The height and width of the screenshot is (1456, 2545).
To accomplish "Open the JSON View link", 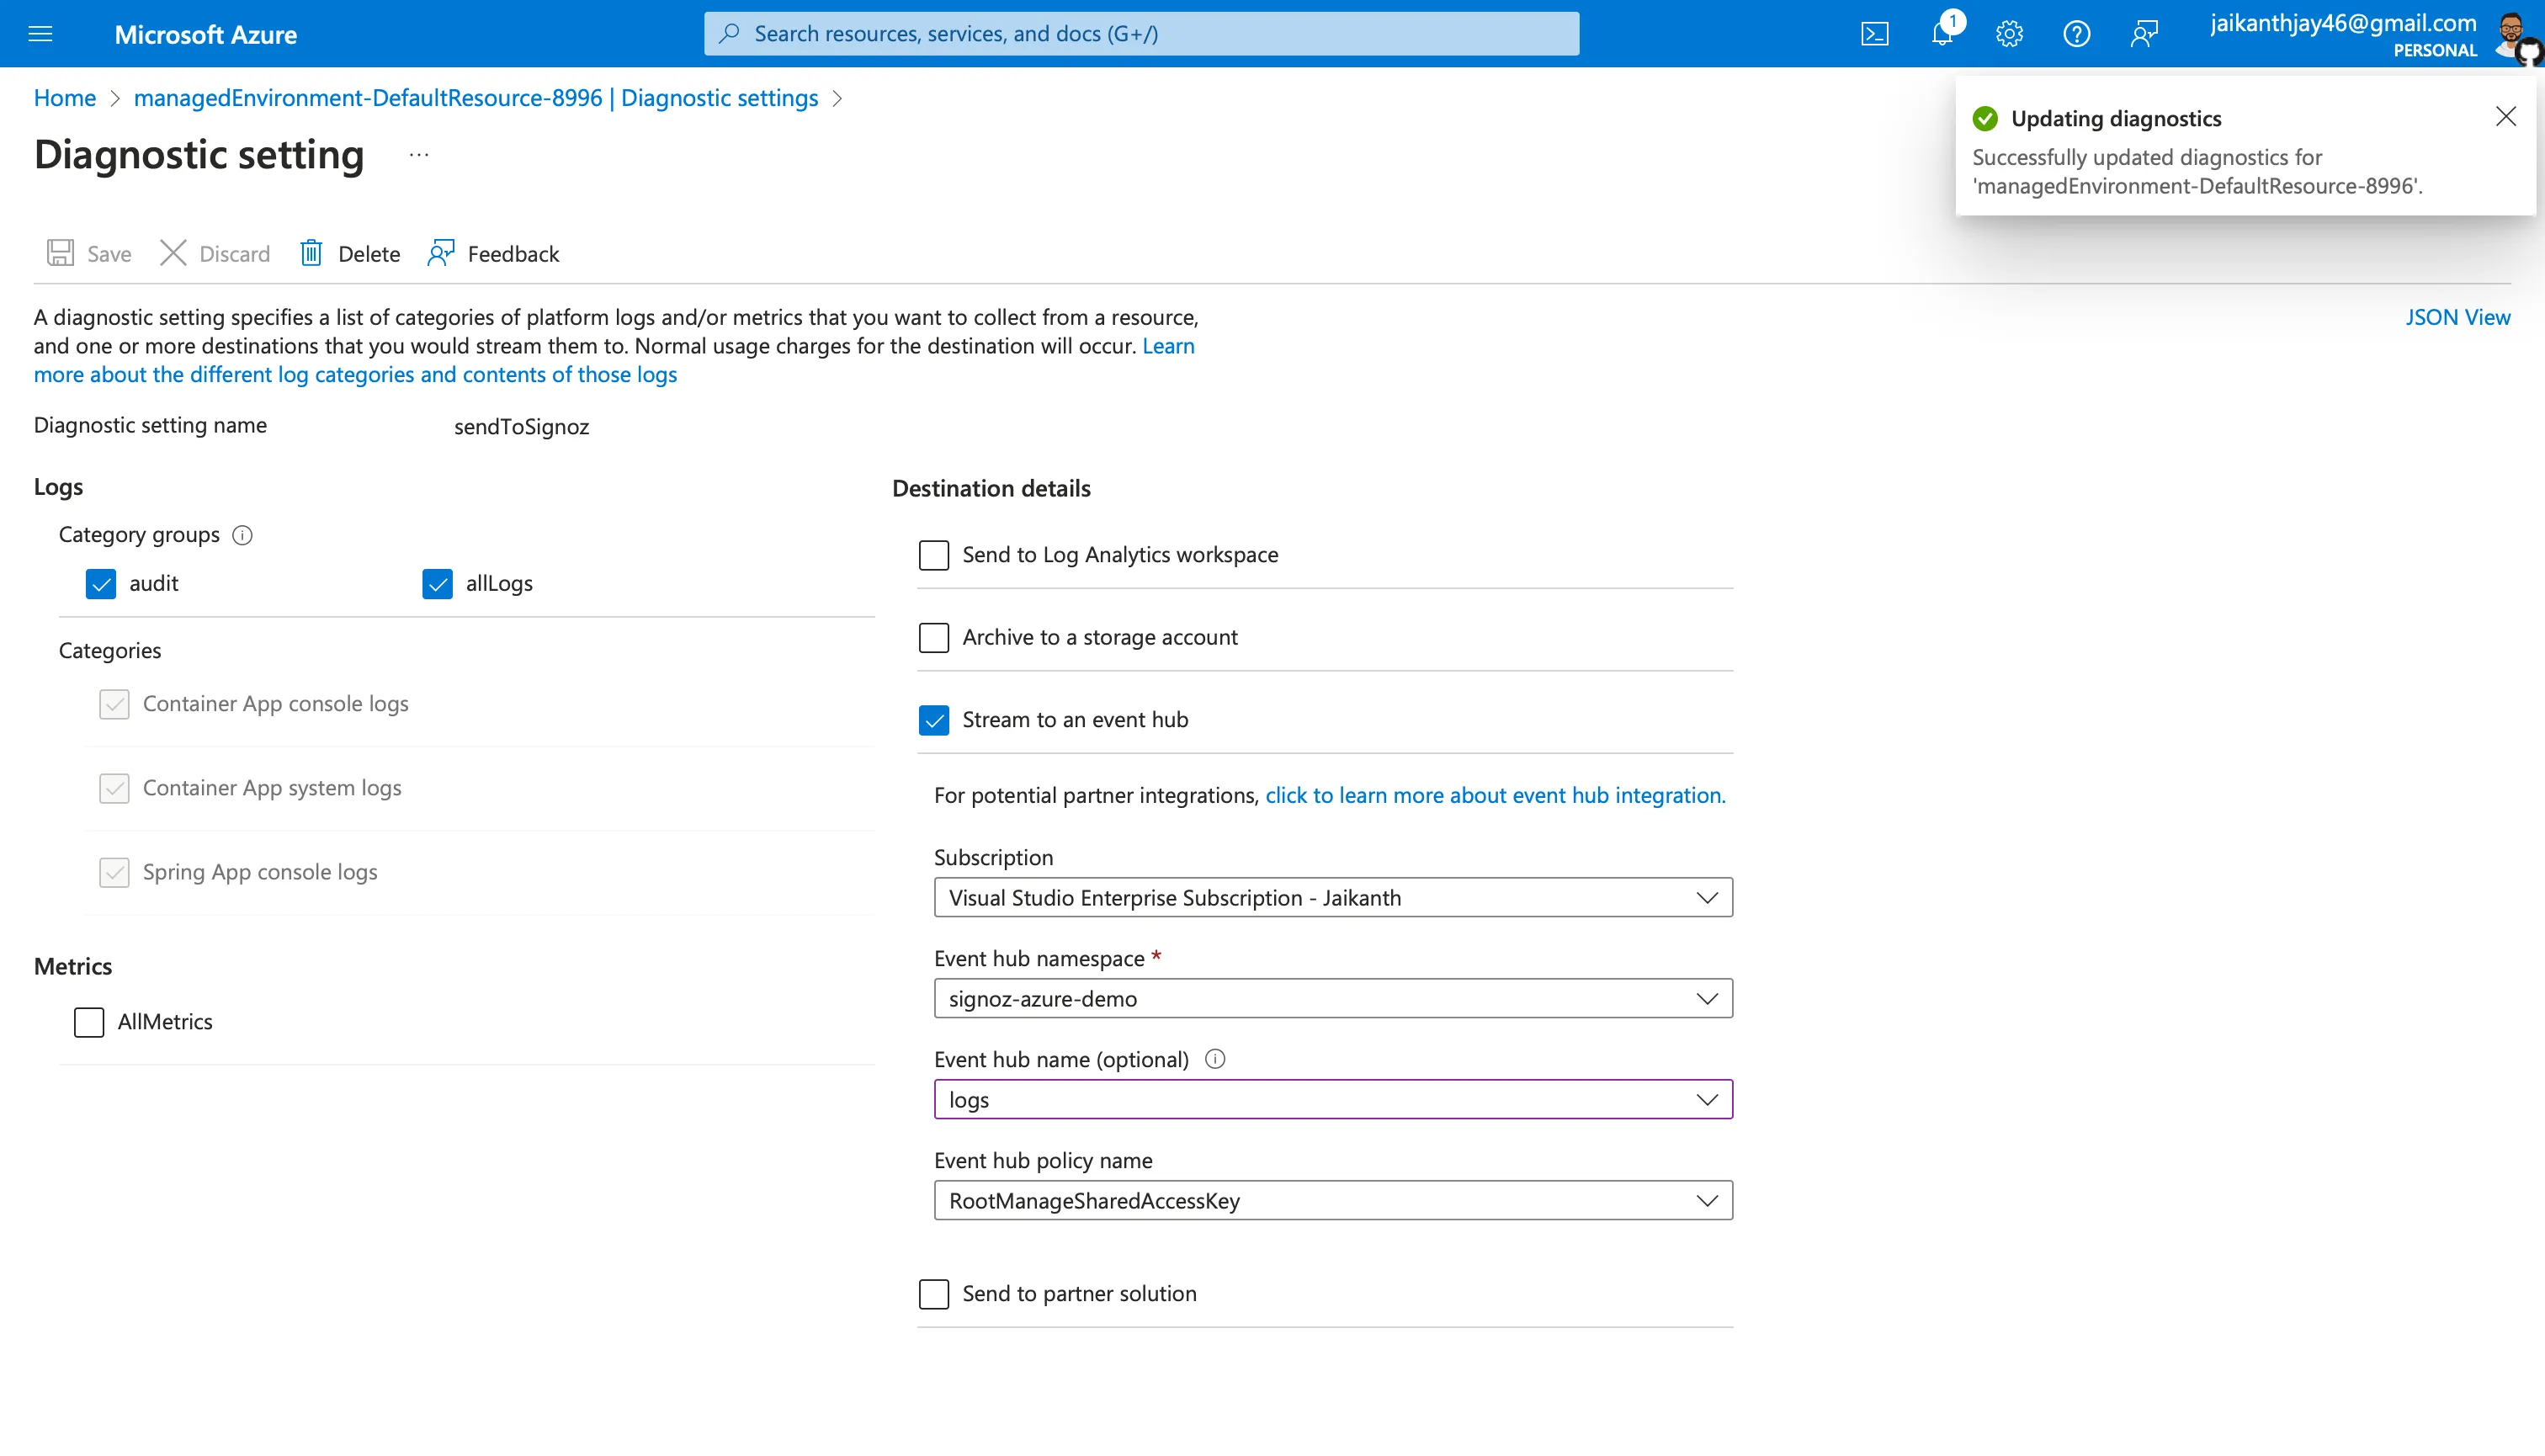I will pos(2458,317).
